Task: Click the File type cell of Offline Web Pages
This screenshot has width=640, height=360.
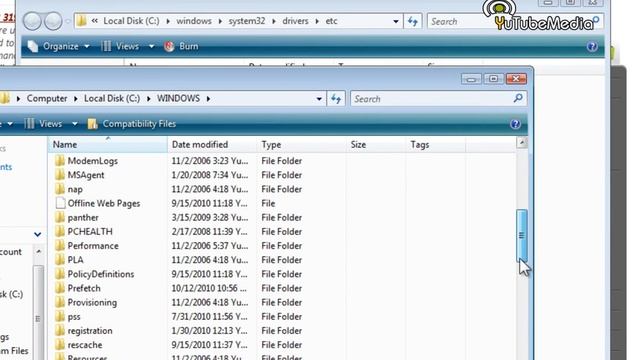Action: coord(268,203)
